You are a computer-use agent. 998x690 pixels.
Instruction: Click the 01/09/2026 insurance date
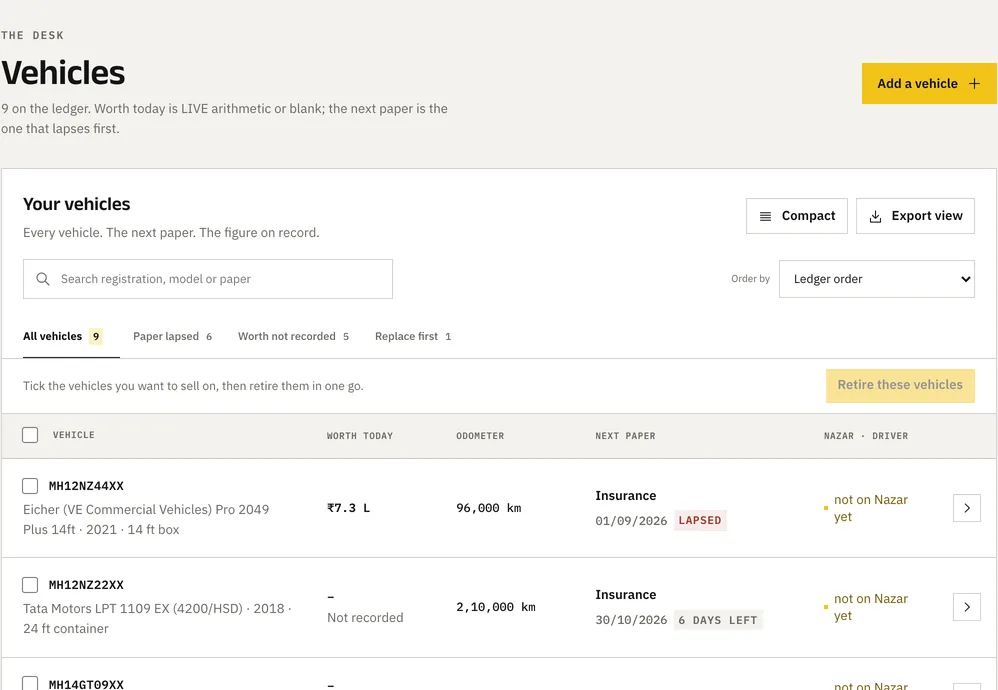[x=631, y=521]
